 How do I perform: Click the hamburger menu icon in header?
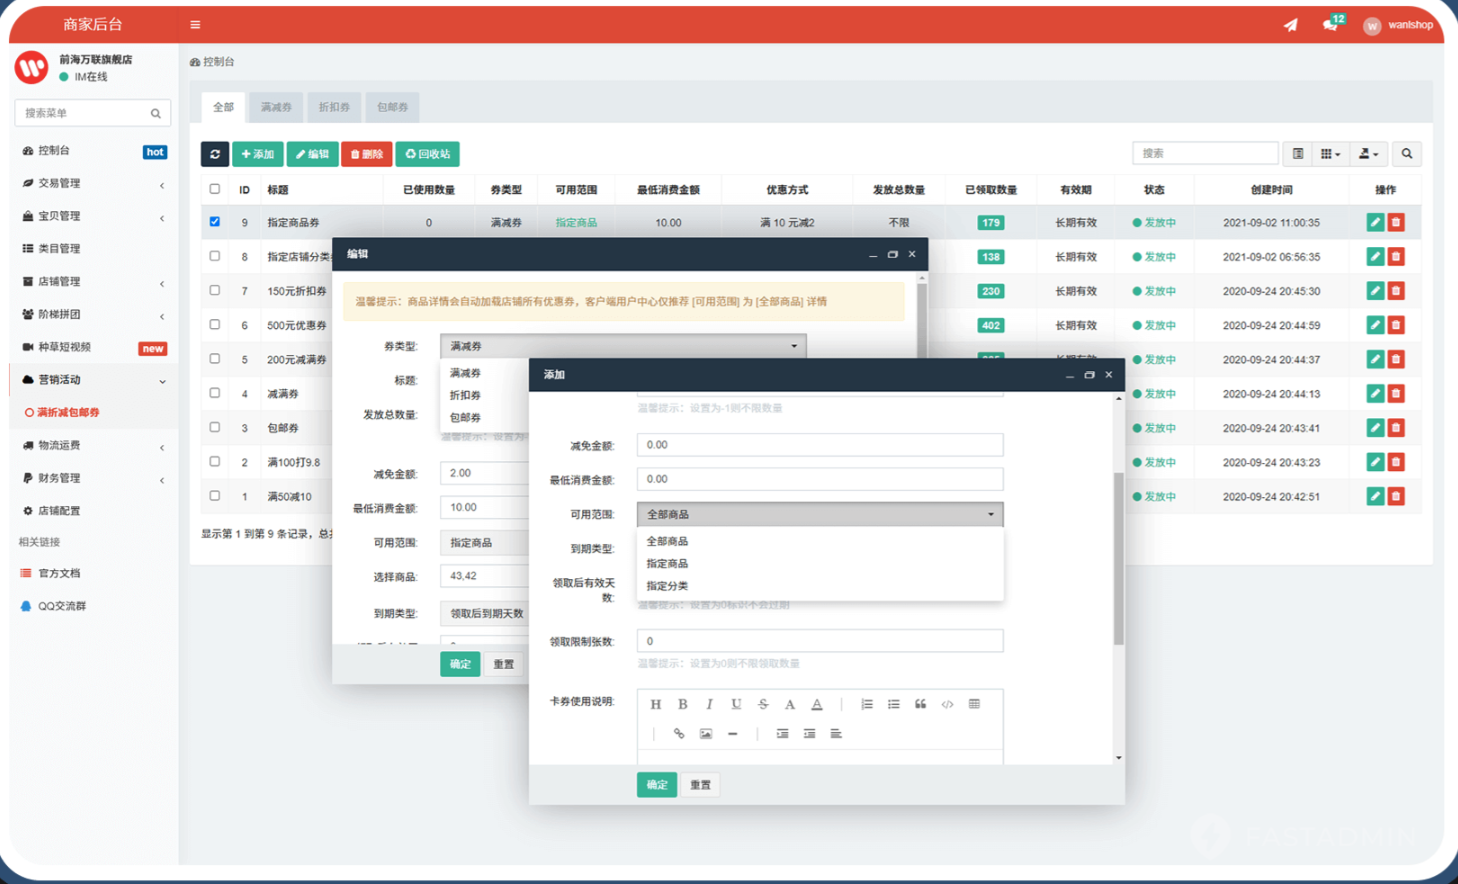click(x=195, y=25)
